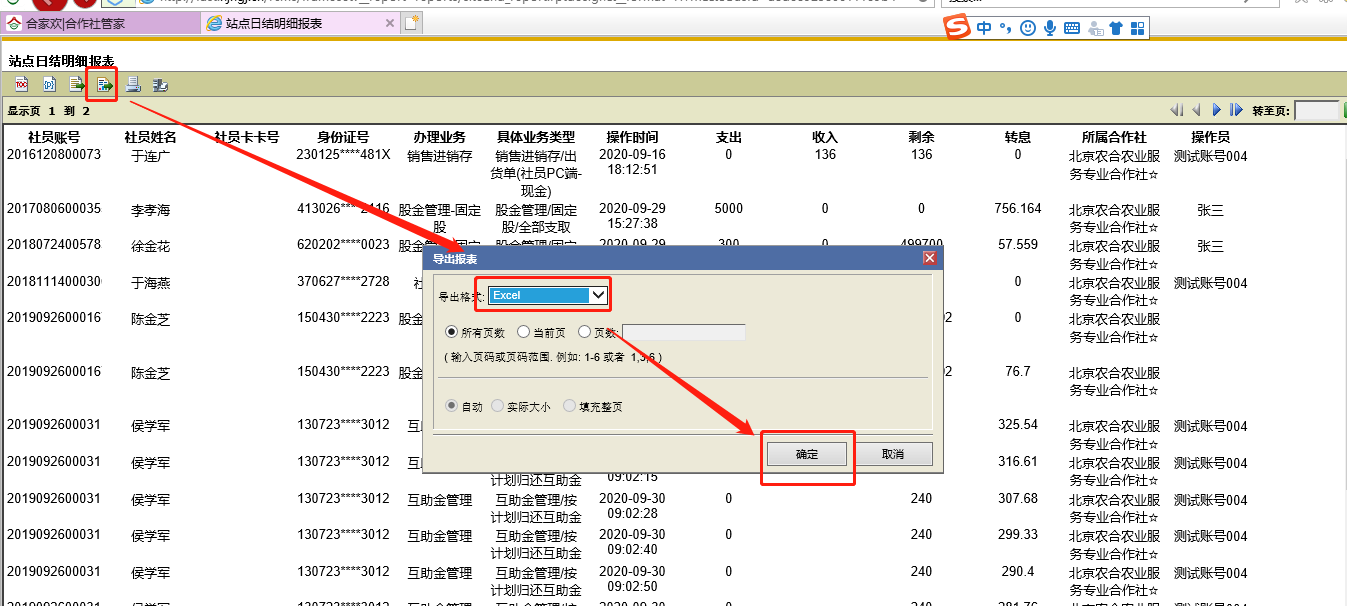This screenshot has height=606, width=1347.
Task: Toggle the punctuation mode icon in IME bar
Action: [1006, 29]
